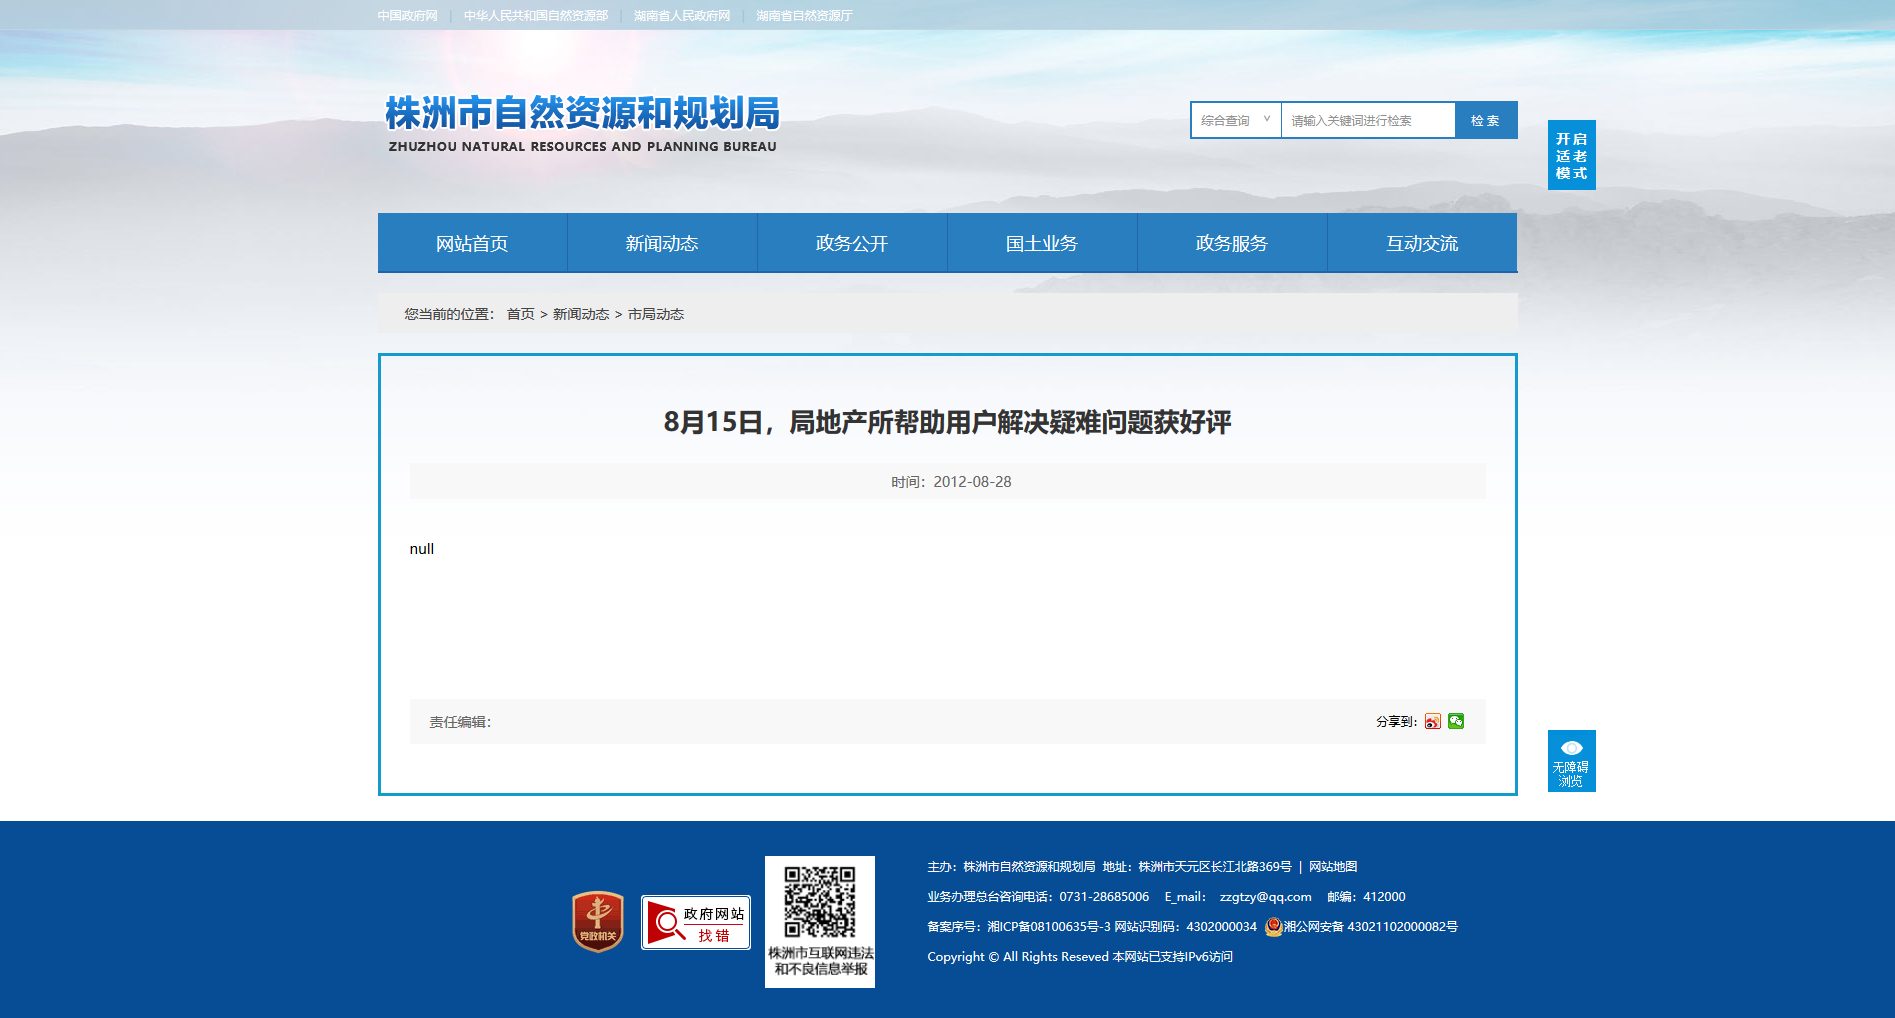Screen dimensions: 1895x1018
Task: Open the 中国政府网 top link
Action: coord(408,16)
